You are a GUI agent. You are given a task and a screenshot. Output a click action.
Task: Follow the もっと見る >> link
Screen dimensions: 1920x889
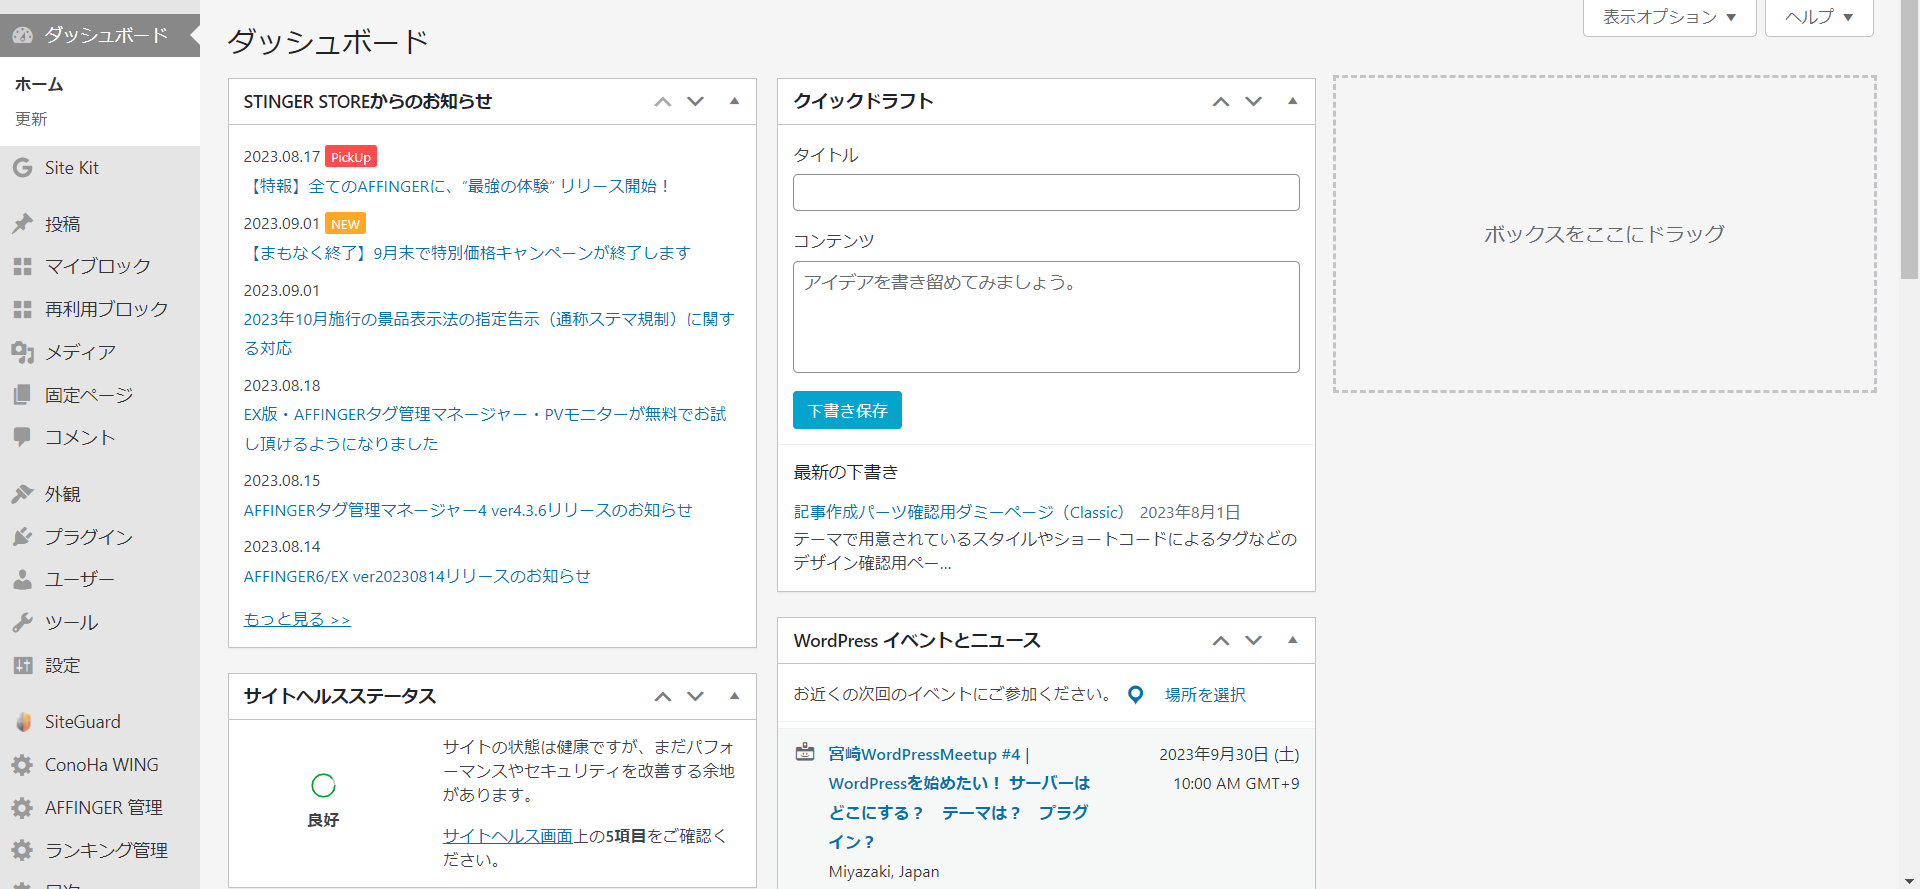(297, 620)
